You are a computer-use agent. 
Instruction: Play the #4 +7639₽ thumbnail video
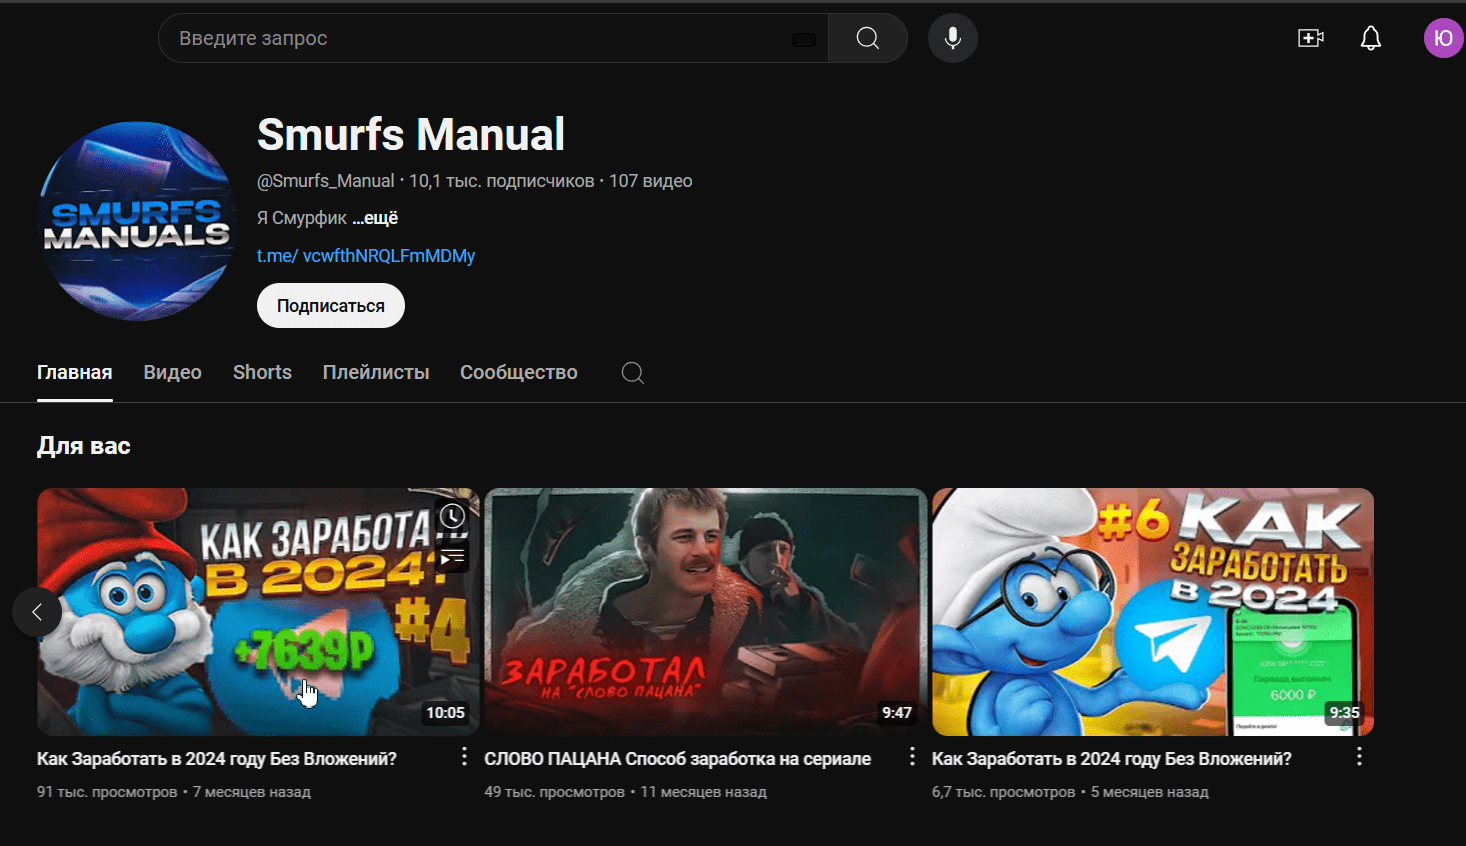pos(259,612)
